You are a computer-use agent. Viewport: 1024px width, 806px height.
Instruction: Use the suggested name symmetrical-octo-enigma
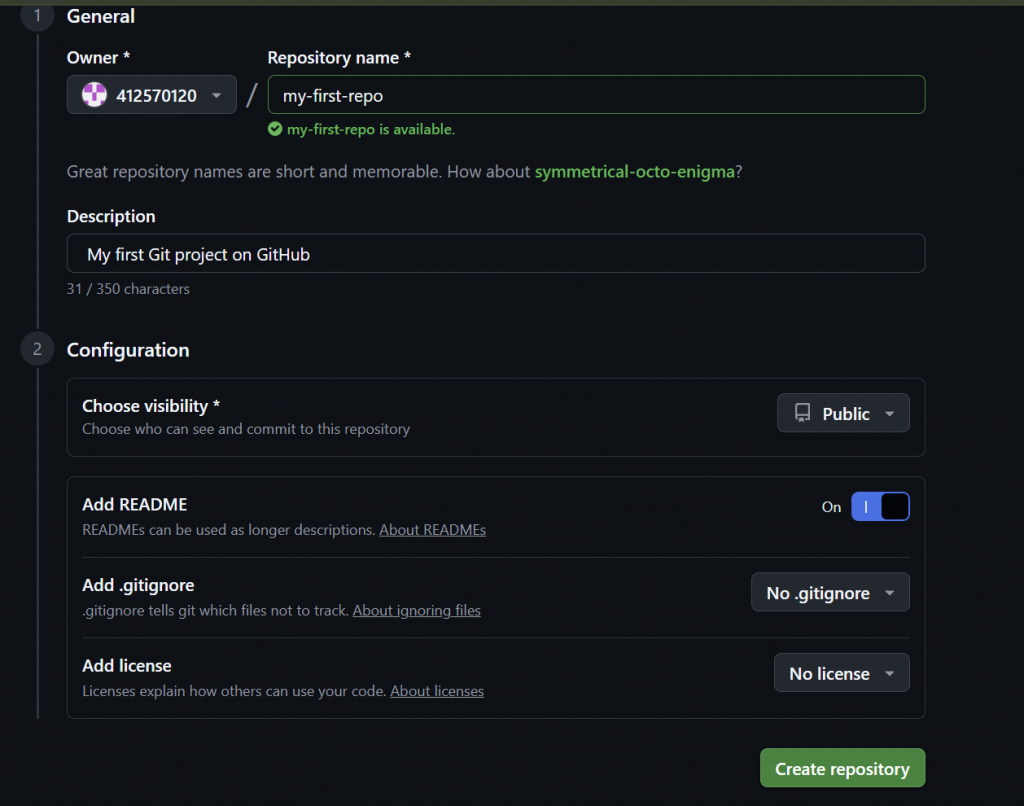[x=634, y=172]
